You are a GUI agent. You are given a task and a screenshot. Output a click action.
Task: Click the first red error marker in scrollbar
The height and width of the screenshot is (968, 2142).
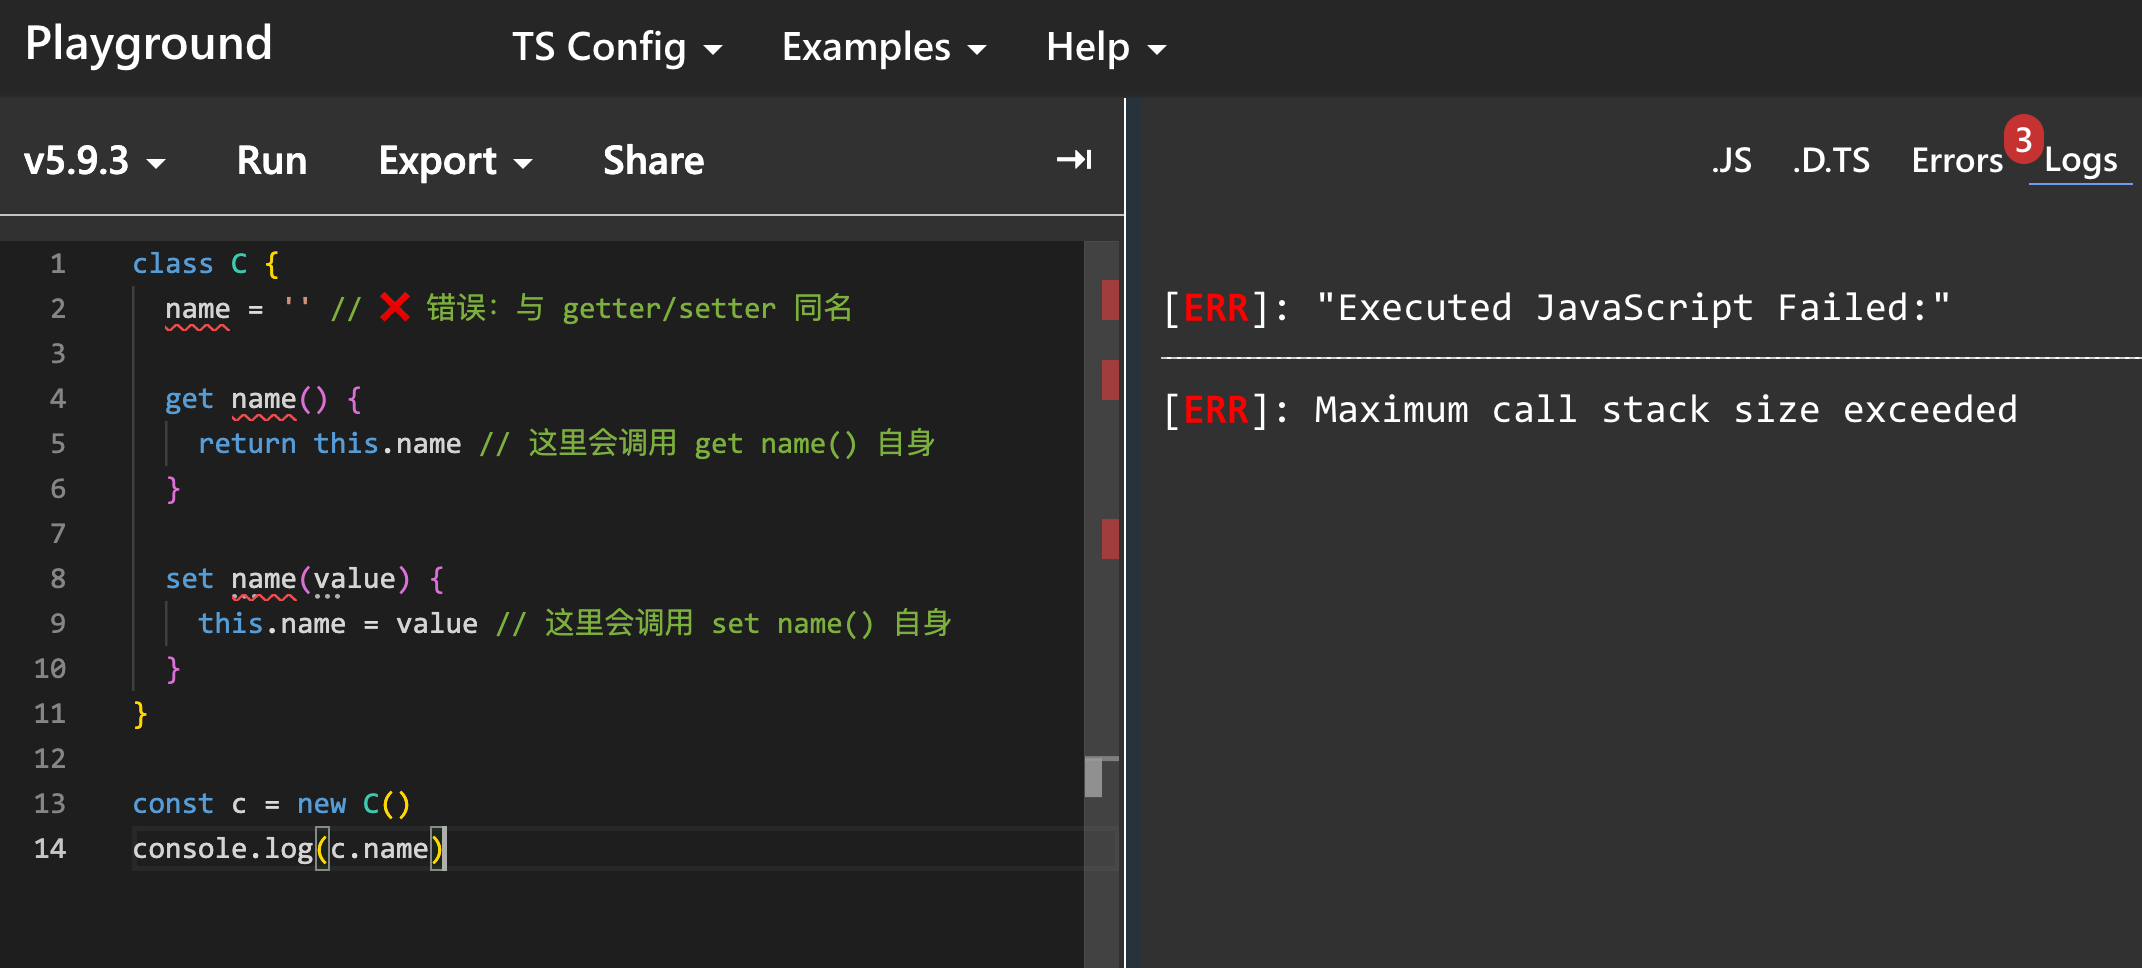[x=1109, y=300]
